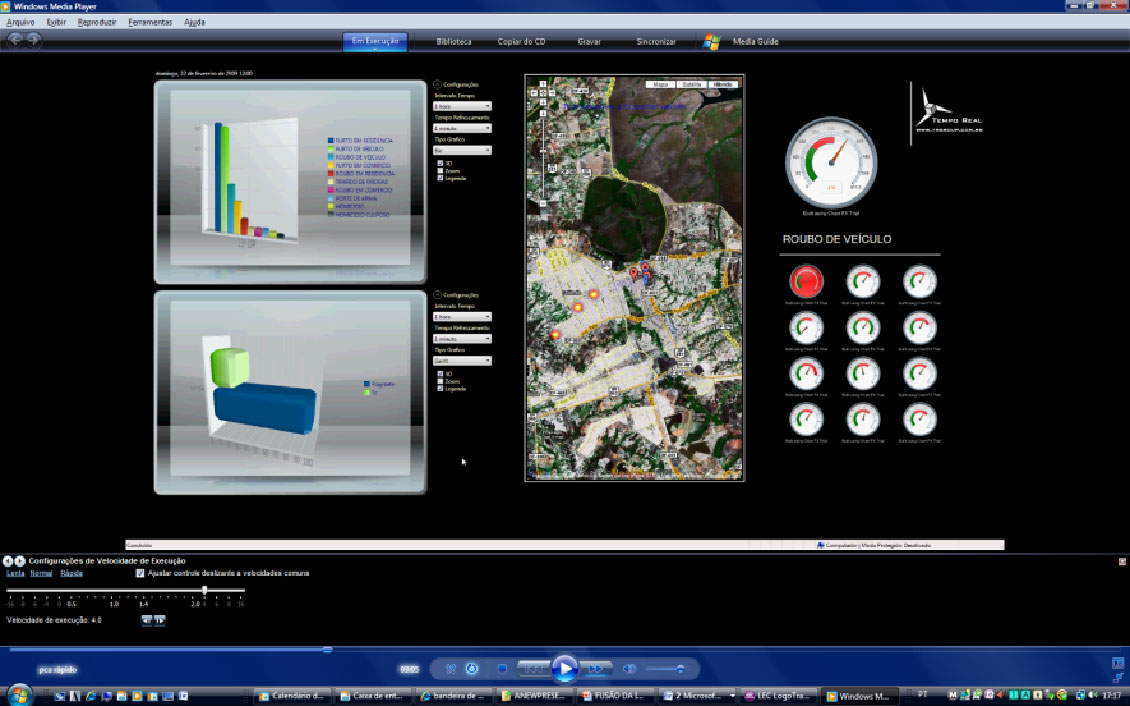The image size is (1130, 706).
Task: Open the Ferramentas menu
Action: (x=150, y=22)
